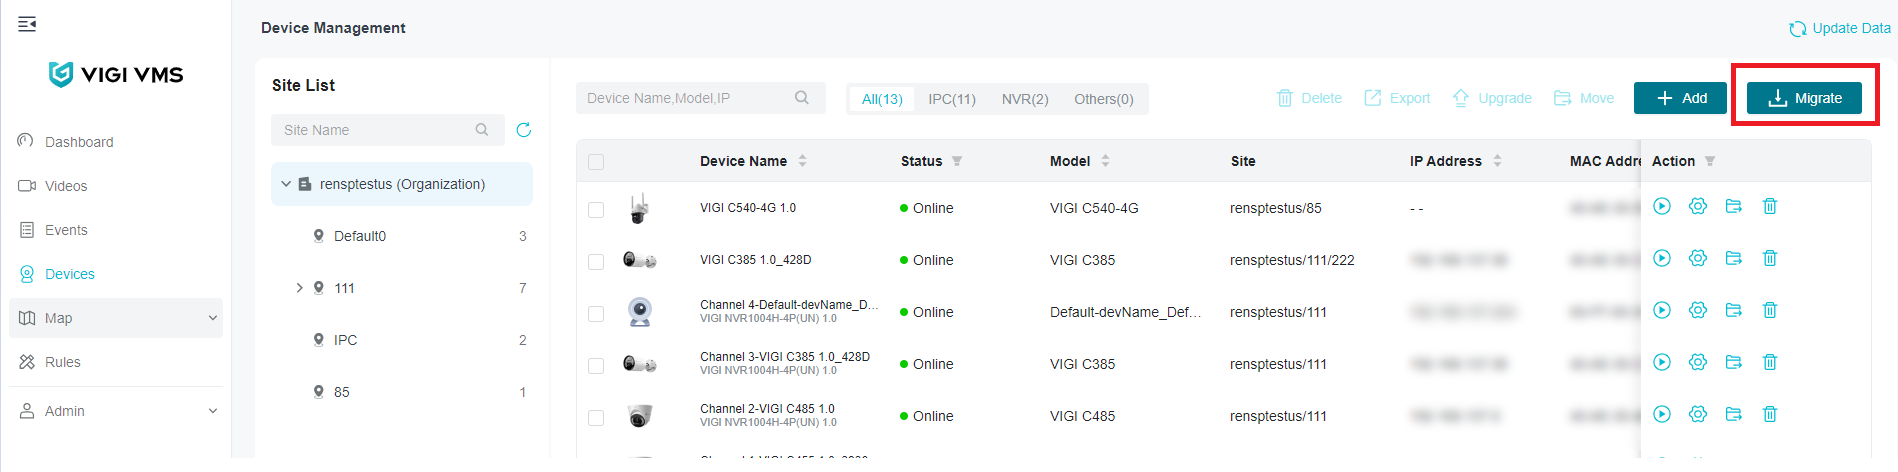Filter the Action column
Viewport: 1898px width, 472px height.
pyautogui.click(x=1710, y=161)
